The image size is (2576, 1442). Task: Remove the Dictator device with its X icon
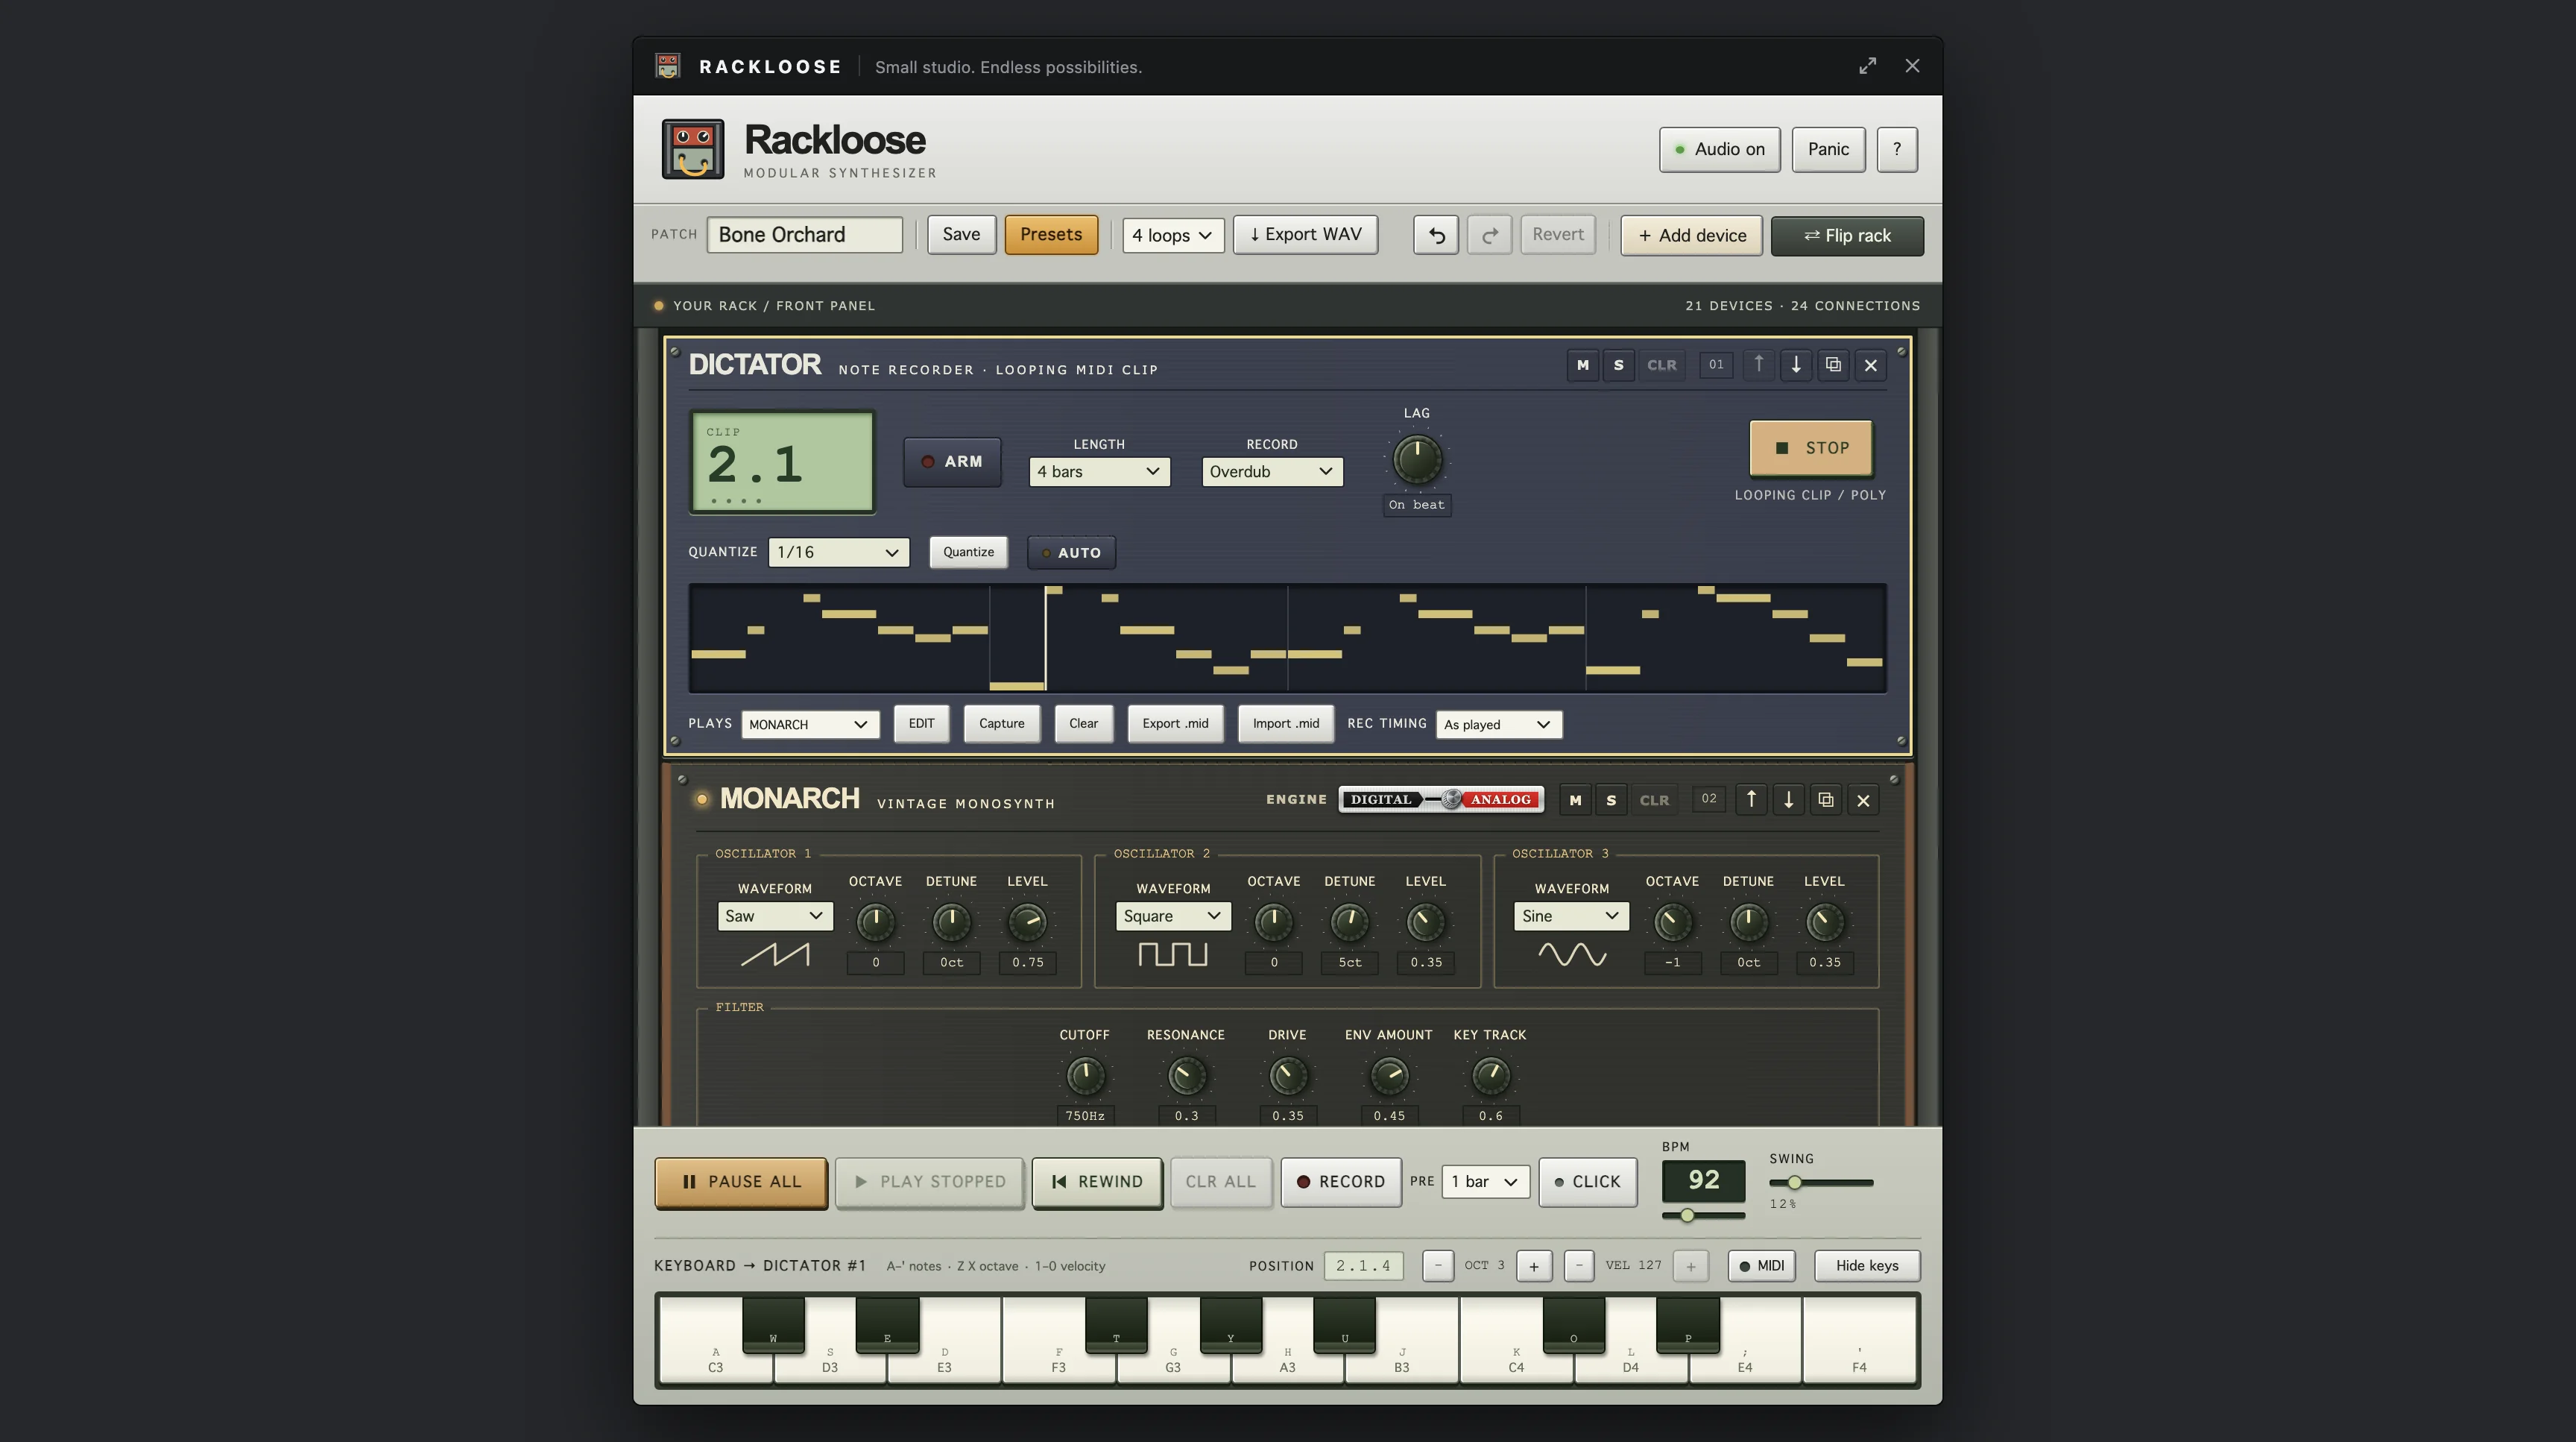[x=1871, y=365]
